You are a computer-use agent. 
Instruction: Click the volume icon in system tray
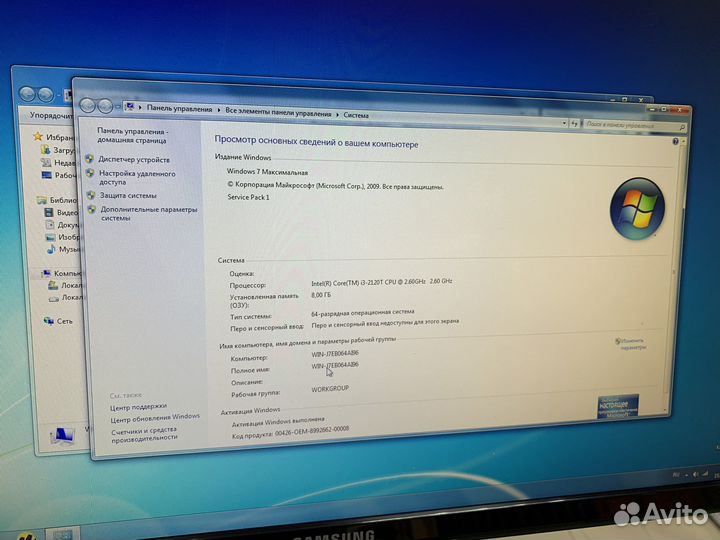[695, 474]
